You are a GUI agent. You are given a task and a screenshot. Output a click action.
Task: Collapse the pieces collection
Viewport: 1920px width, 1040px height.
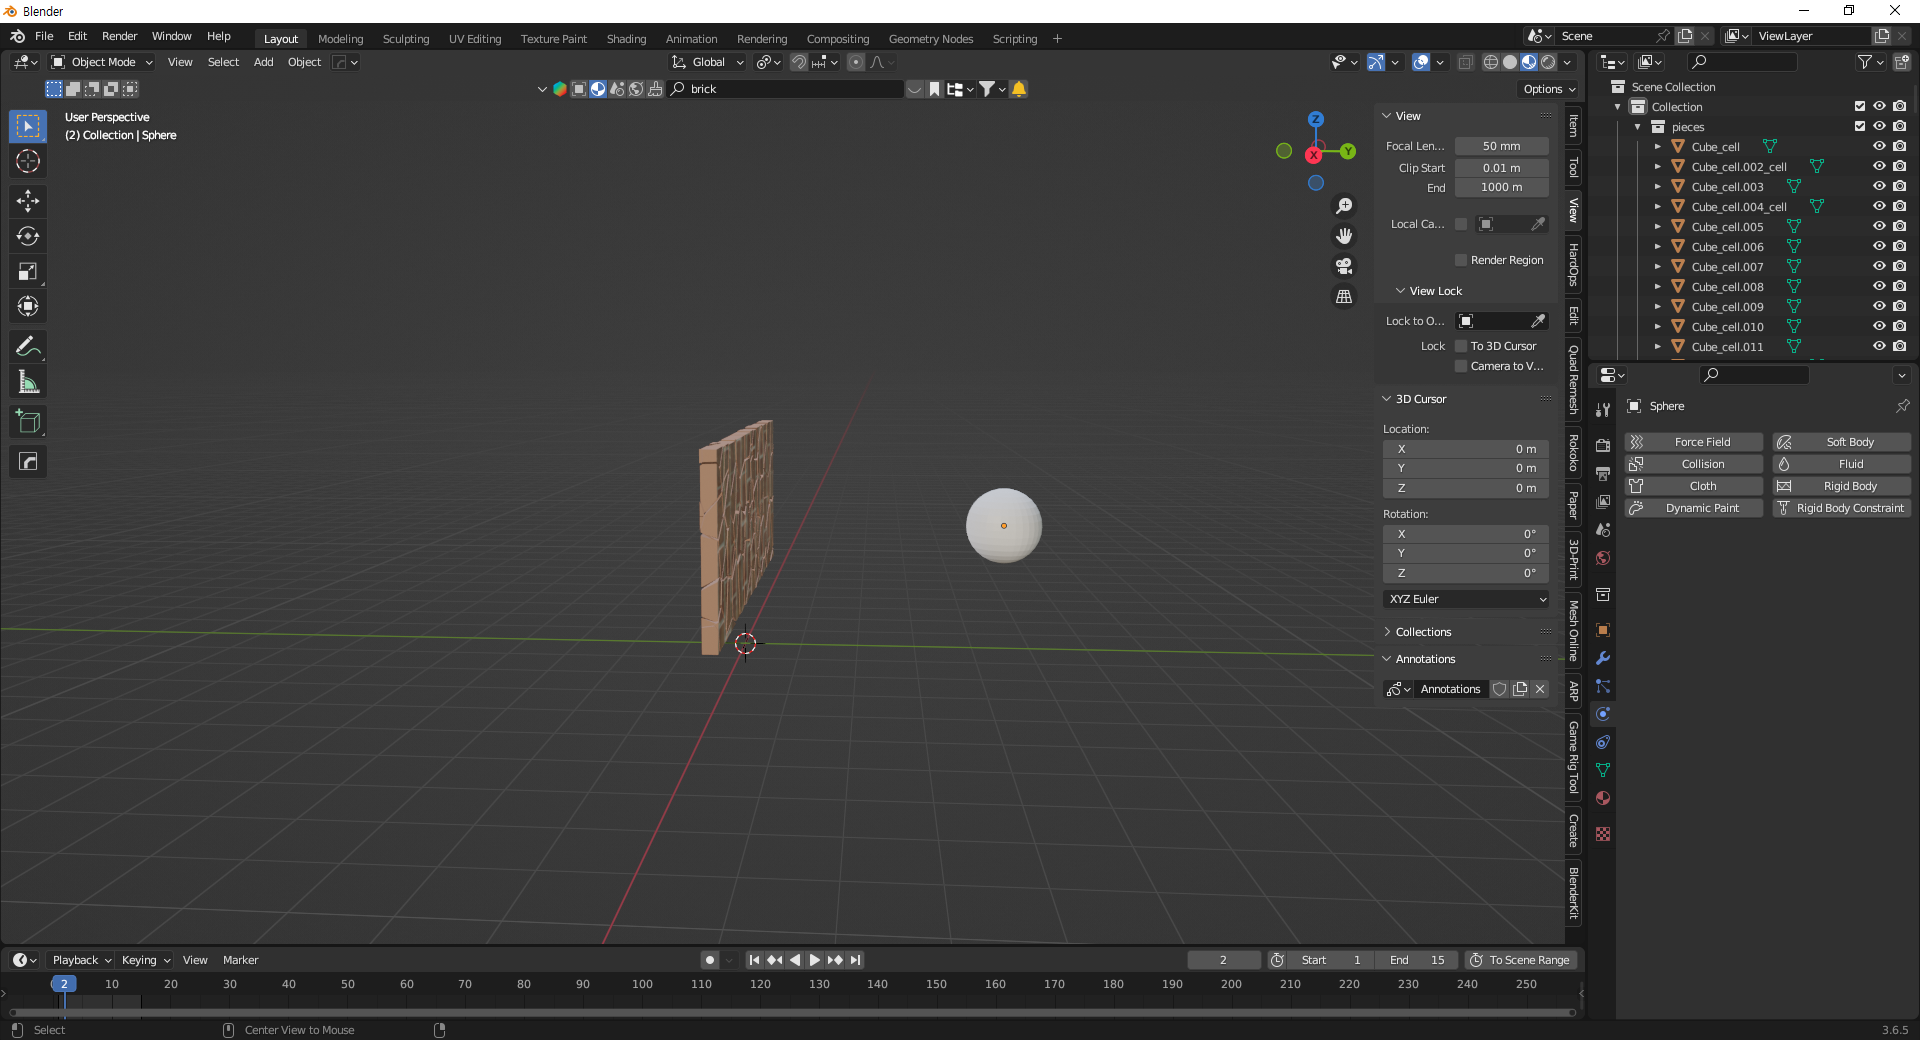pos(1638,127)
